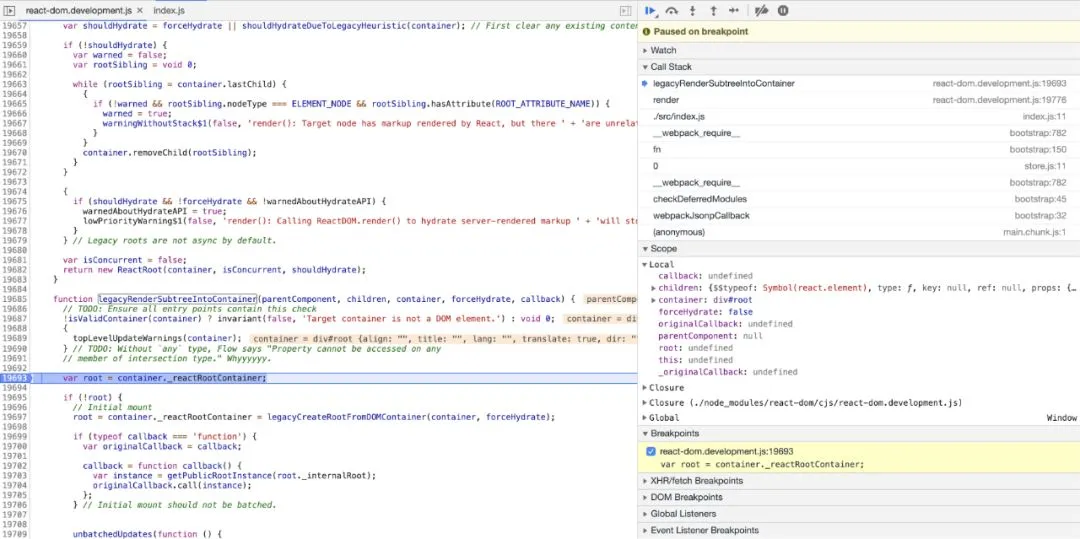This screenshot has height=539, width=1080.
Task: Step into the next function call
Action: click(x=692, y=10)
